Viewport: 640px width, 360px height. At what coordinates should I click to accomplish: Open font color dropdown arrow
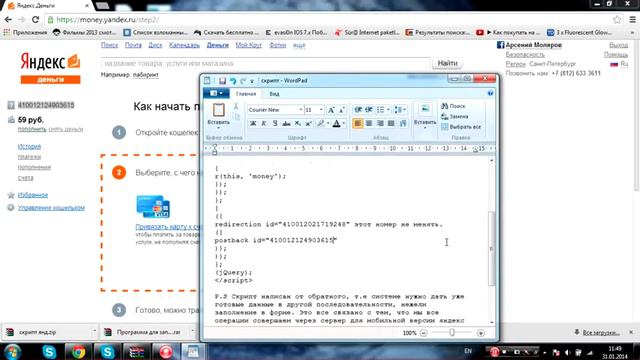(344, 123)
